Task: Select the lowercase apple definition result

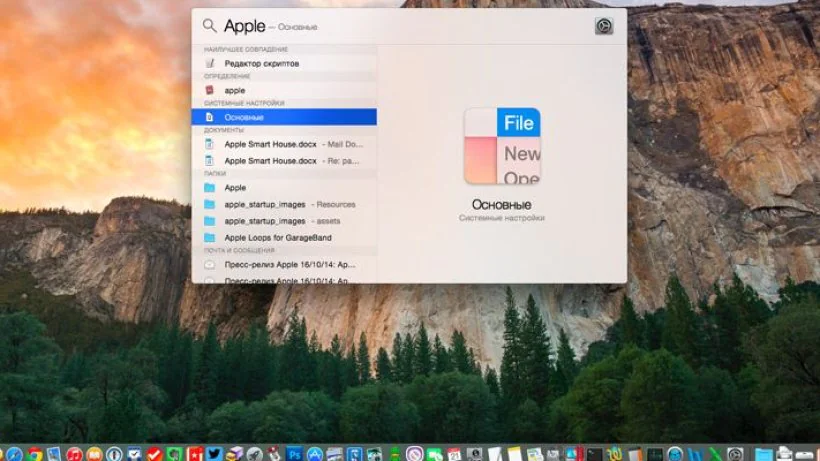Action: (284, 90)
